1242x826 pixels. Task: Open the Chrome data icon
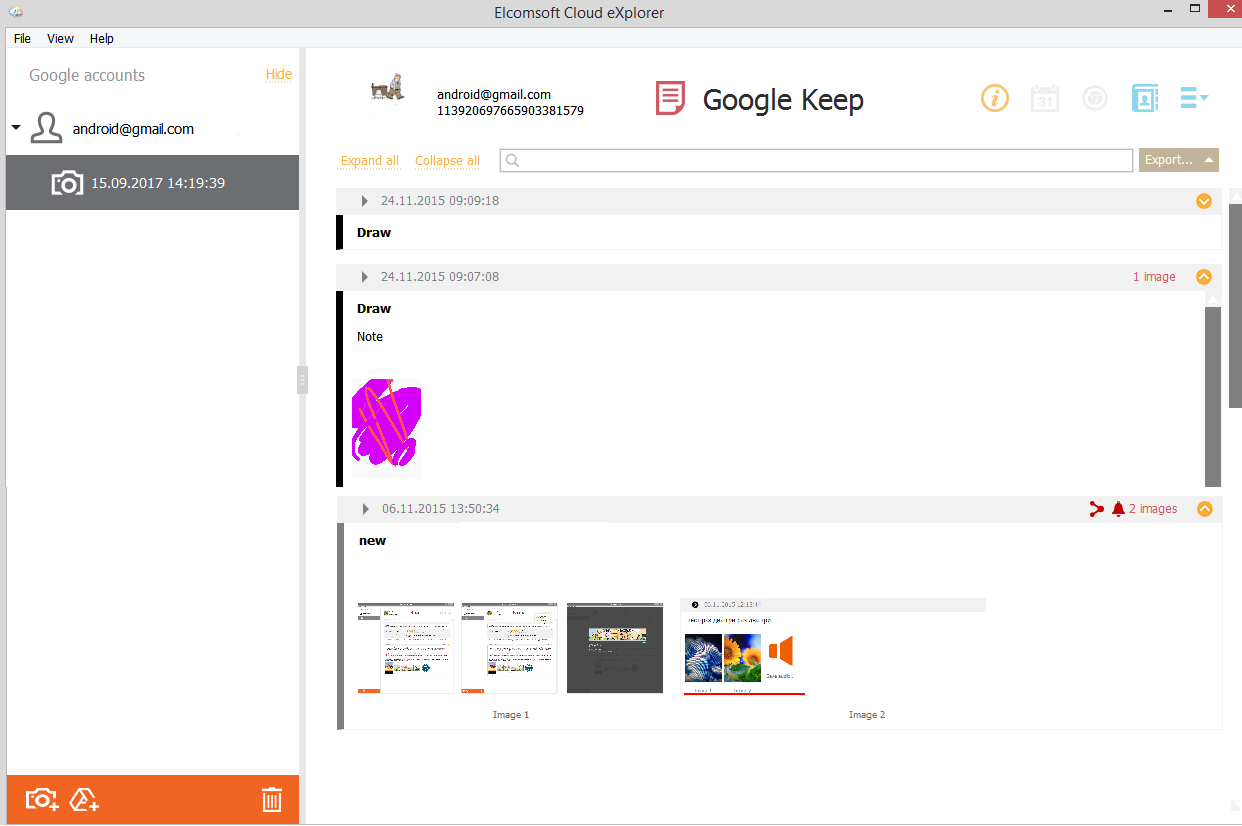point(1095,98)
